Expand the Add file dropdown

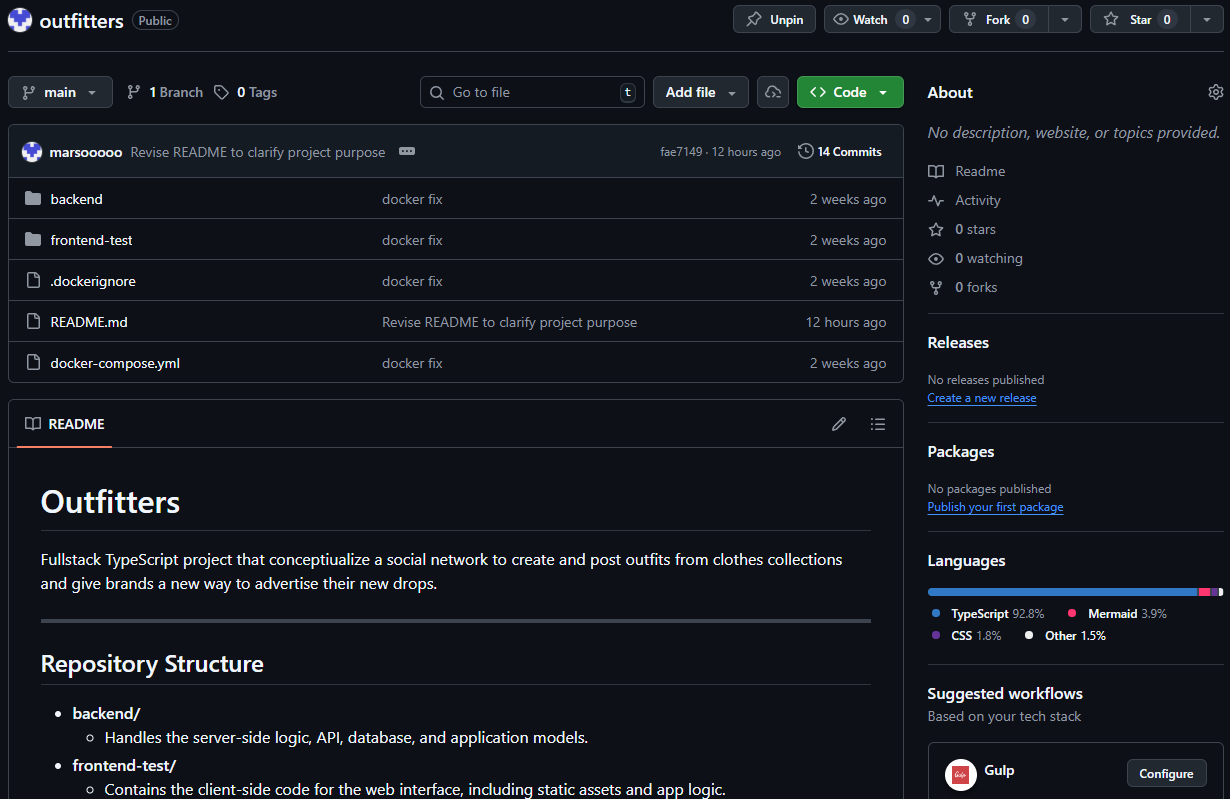[700, 92]
